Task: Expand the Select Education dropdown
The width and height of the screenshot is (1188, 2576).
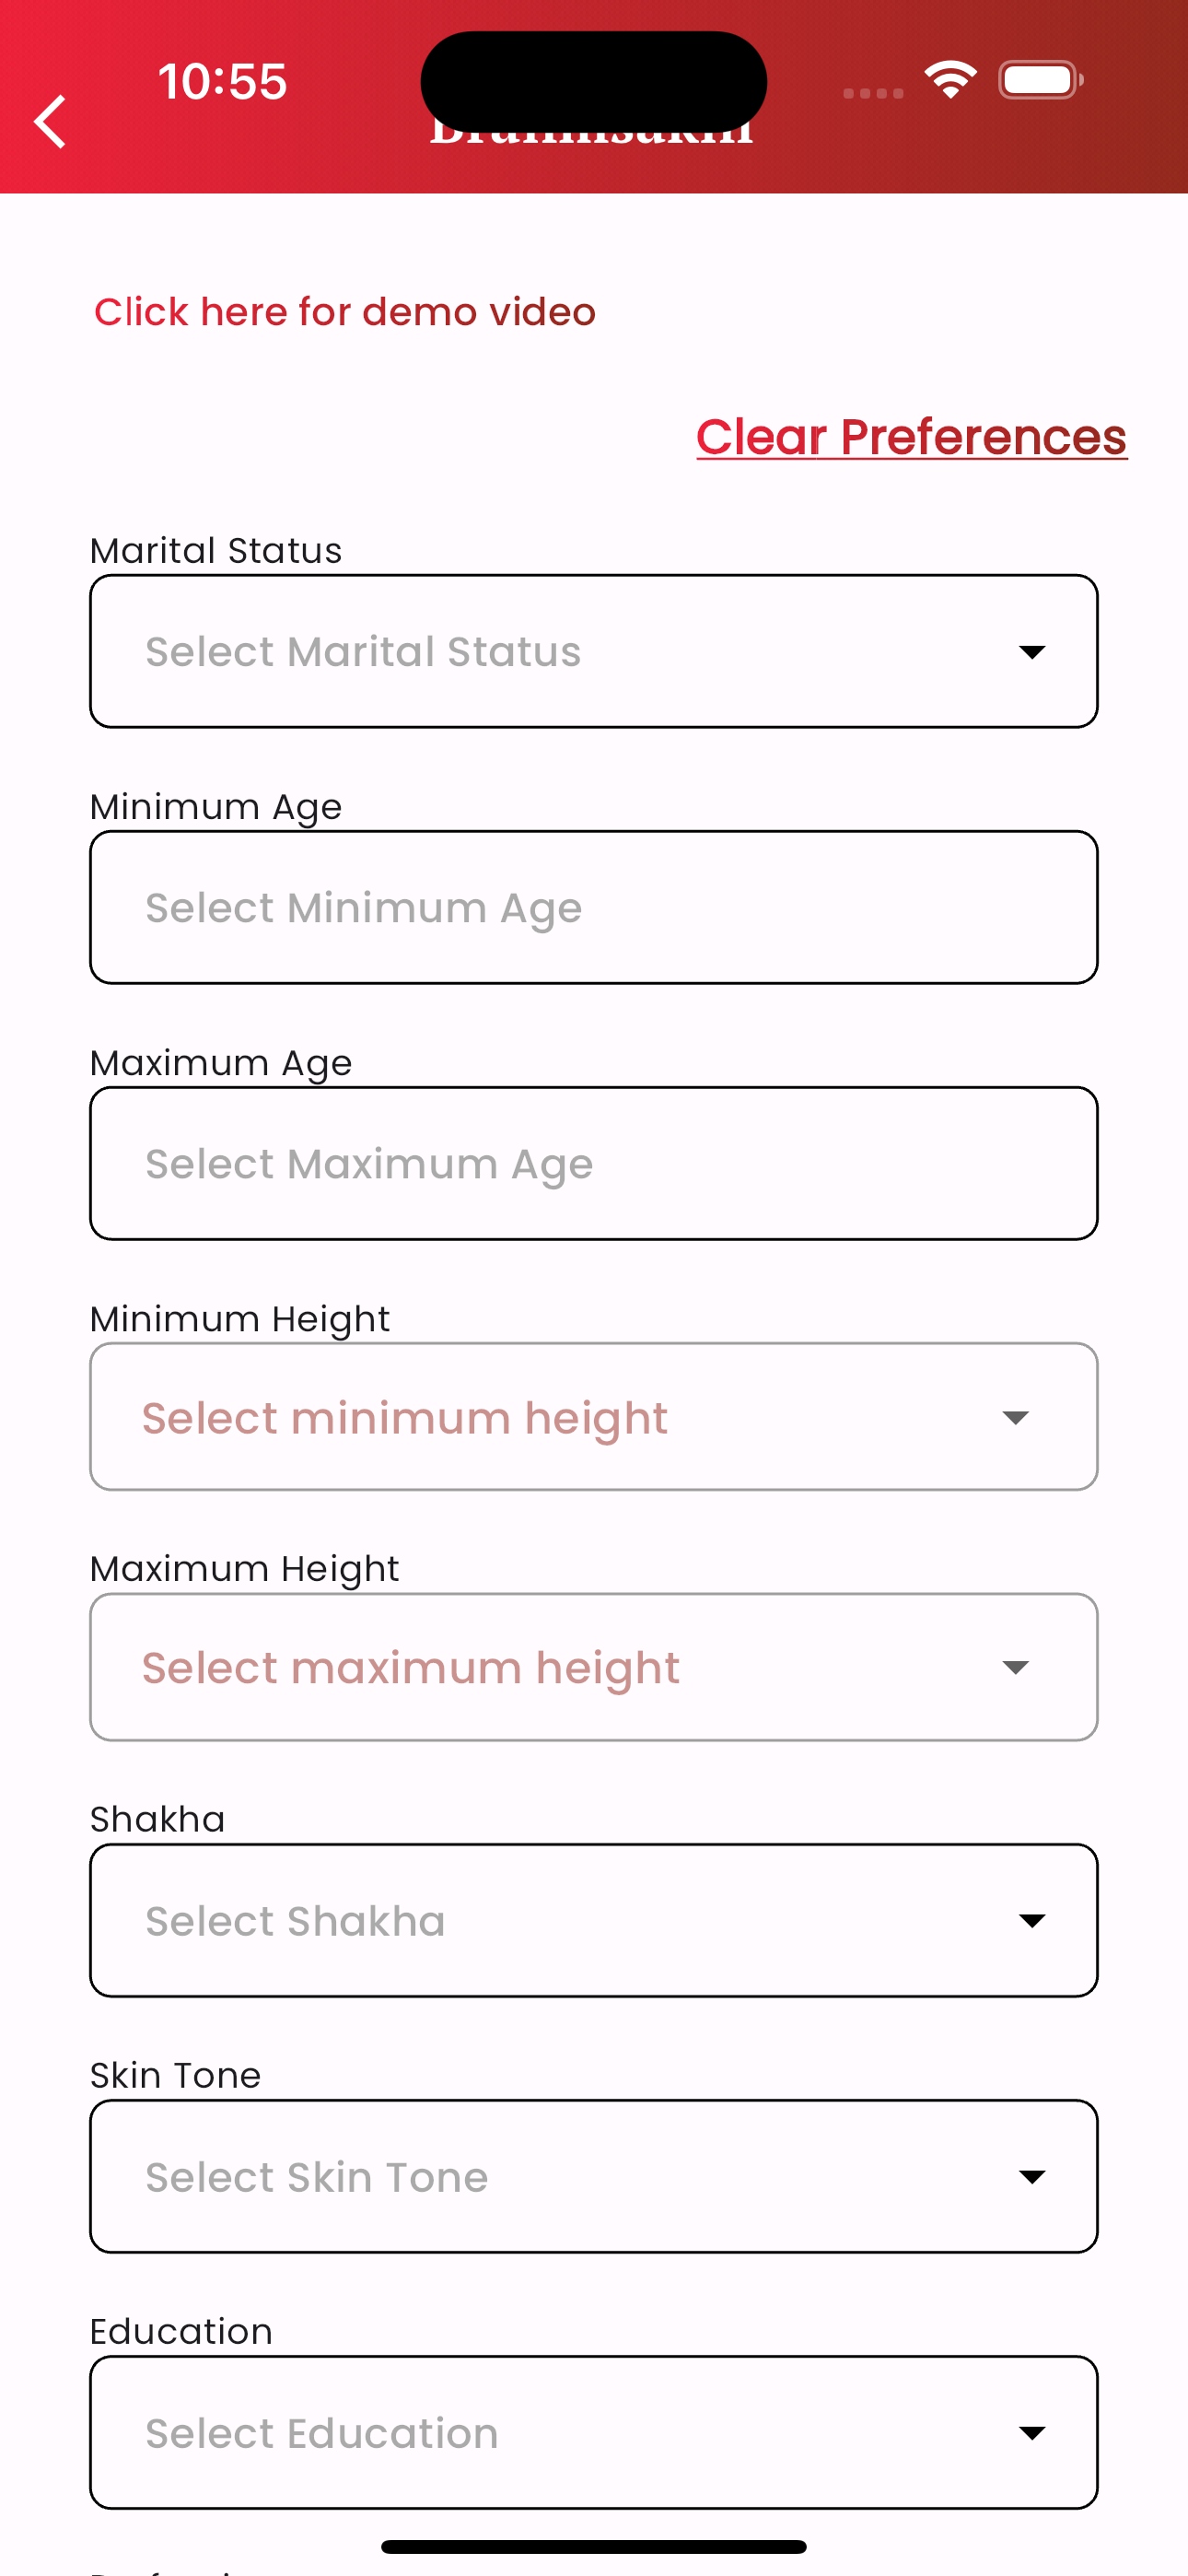Action: pos(594,2432)
